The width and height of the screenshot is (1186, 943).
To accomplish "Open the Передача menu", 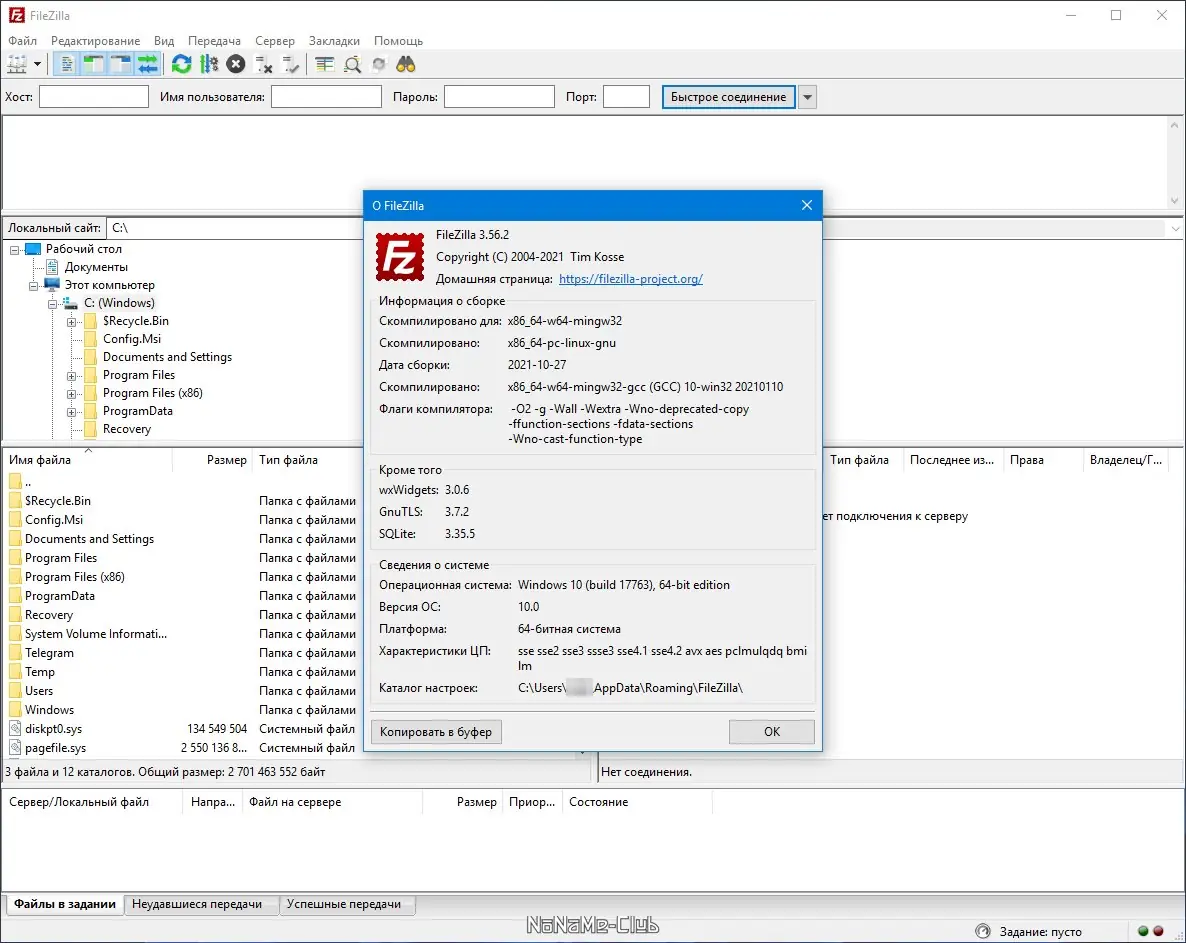I will coord(214,41).
